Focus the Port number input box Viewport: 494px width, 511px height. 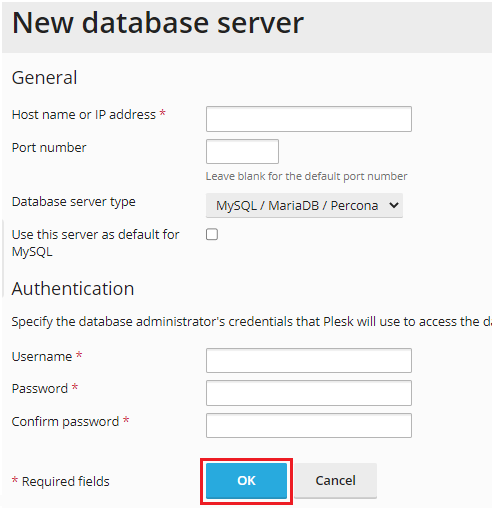point(242,151)
